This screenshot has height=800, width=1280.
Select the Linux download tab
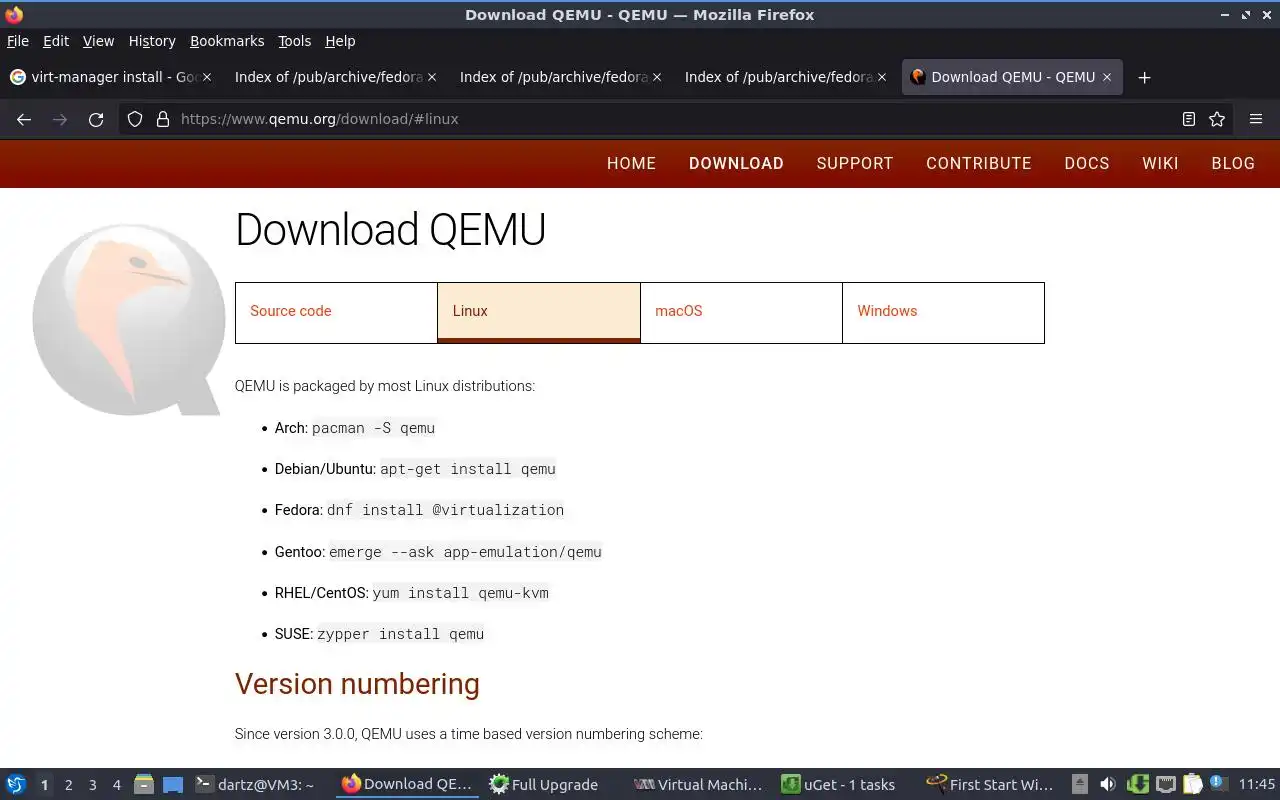539,312
